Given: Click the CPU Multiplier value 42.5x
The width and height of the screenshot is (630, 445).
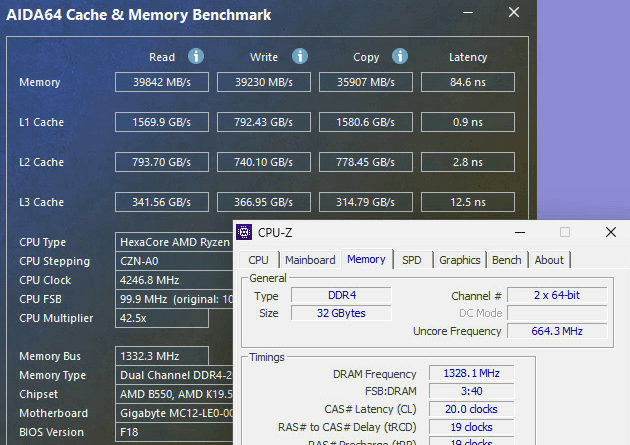Looking at the screenshot, I should (x=162, y=318).
